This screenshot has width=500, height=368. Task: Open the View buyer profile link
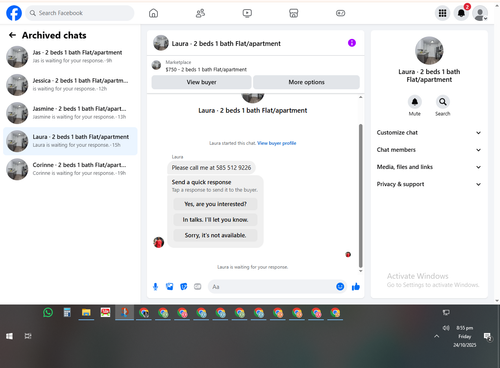pyautogui.click(x=277, y=143)
